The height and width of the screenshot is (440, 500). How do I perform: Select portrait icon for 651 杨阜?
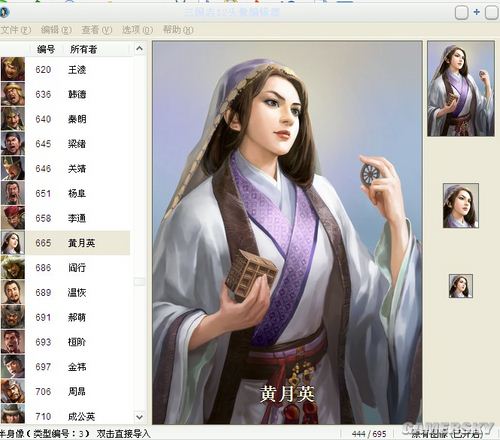point(13,193)
